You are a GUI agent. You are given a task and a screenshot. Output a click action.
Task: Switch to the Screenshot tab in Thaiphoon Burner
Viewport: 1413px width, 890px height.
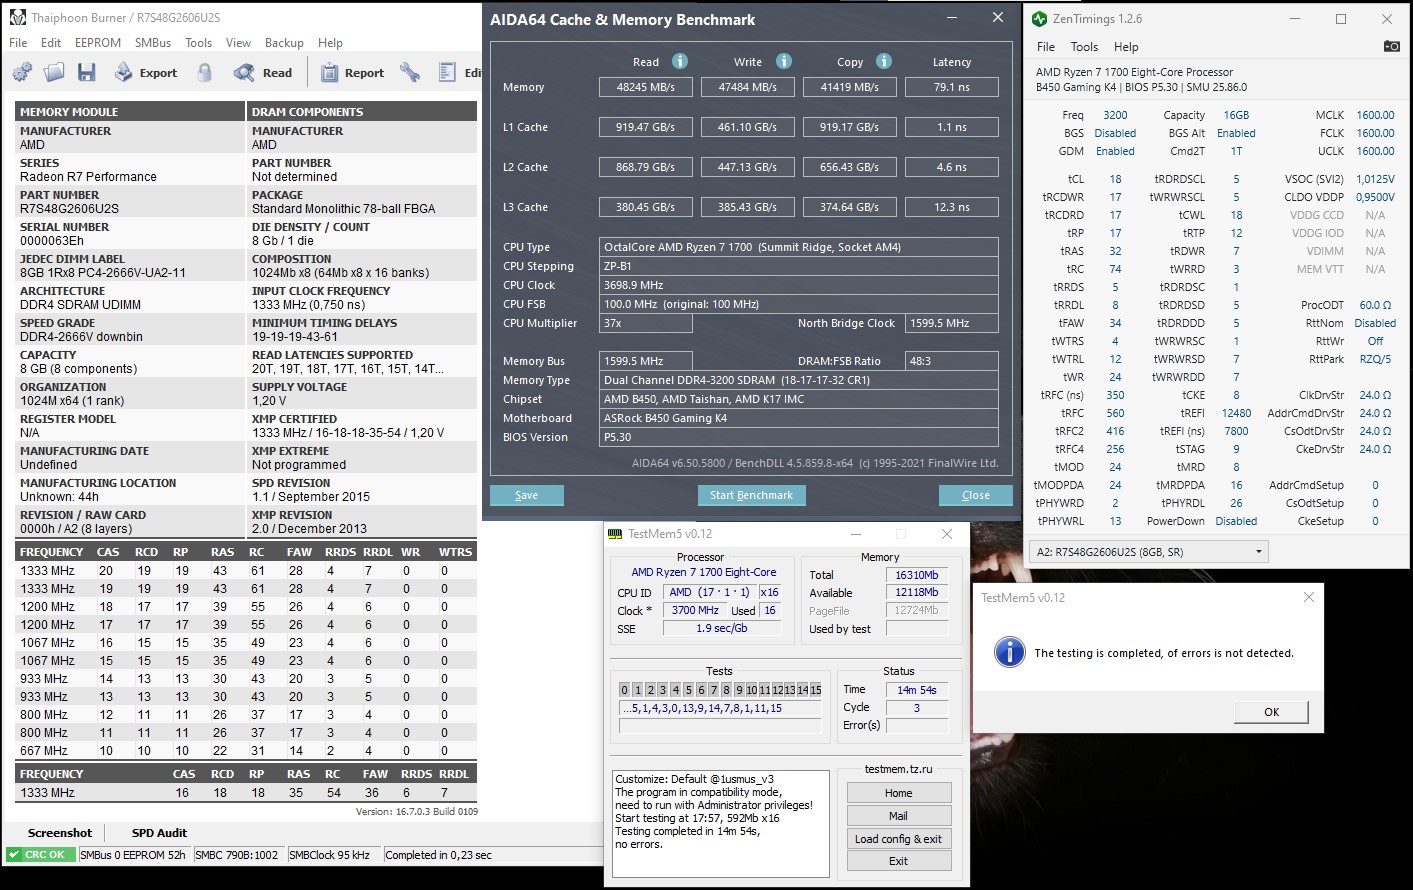(60, 833)
